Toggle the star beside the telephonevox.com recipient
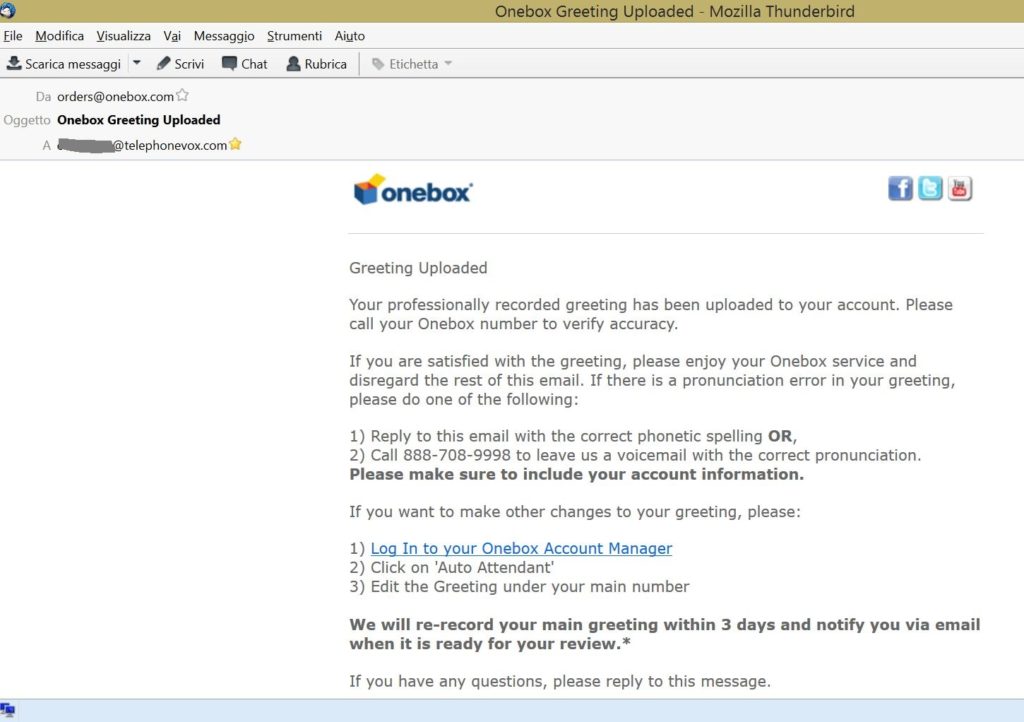 point(236,144)
